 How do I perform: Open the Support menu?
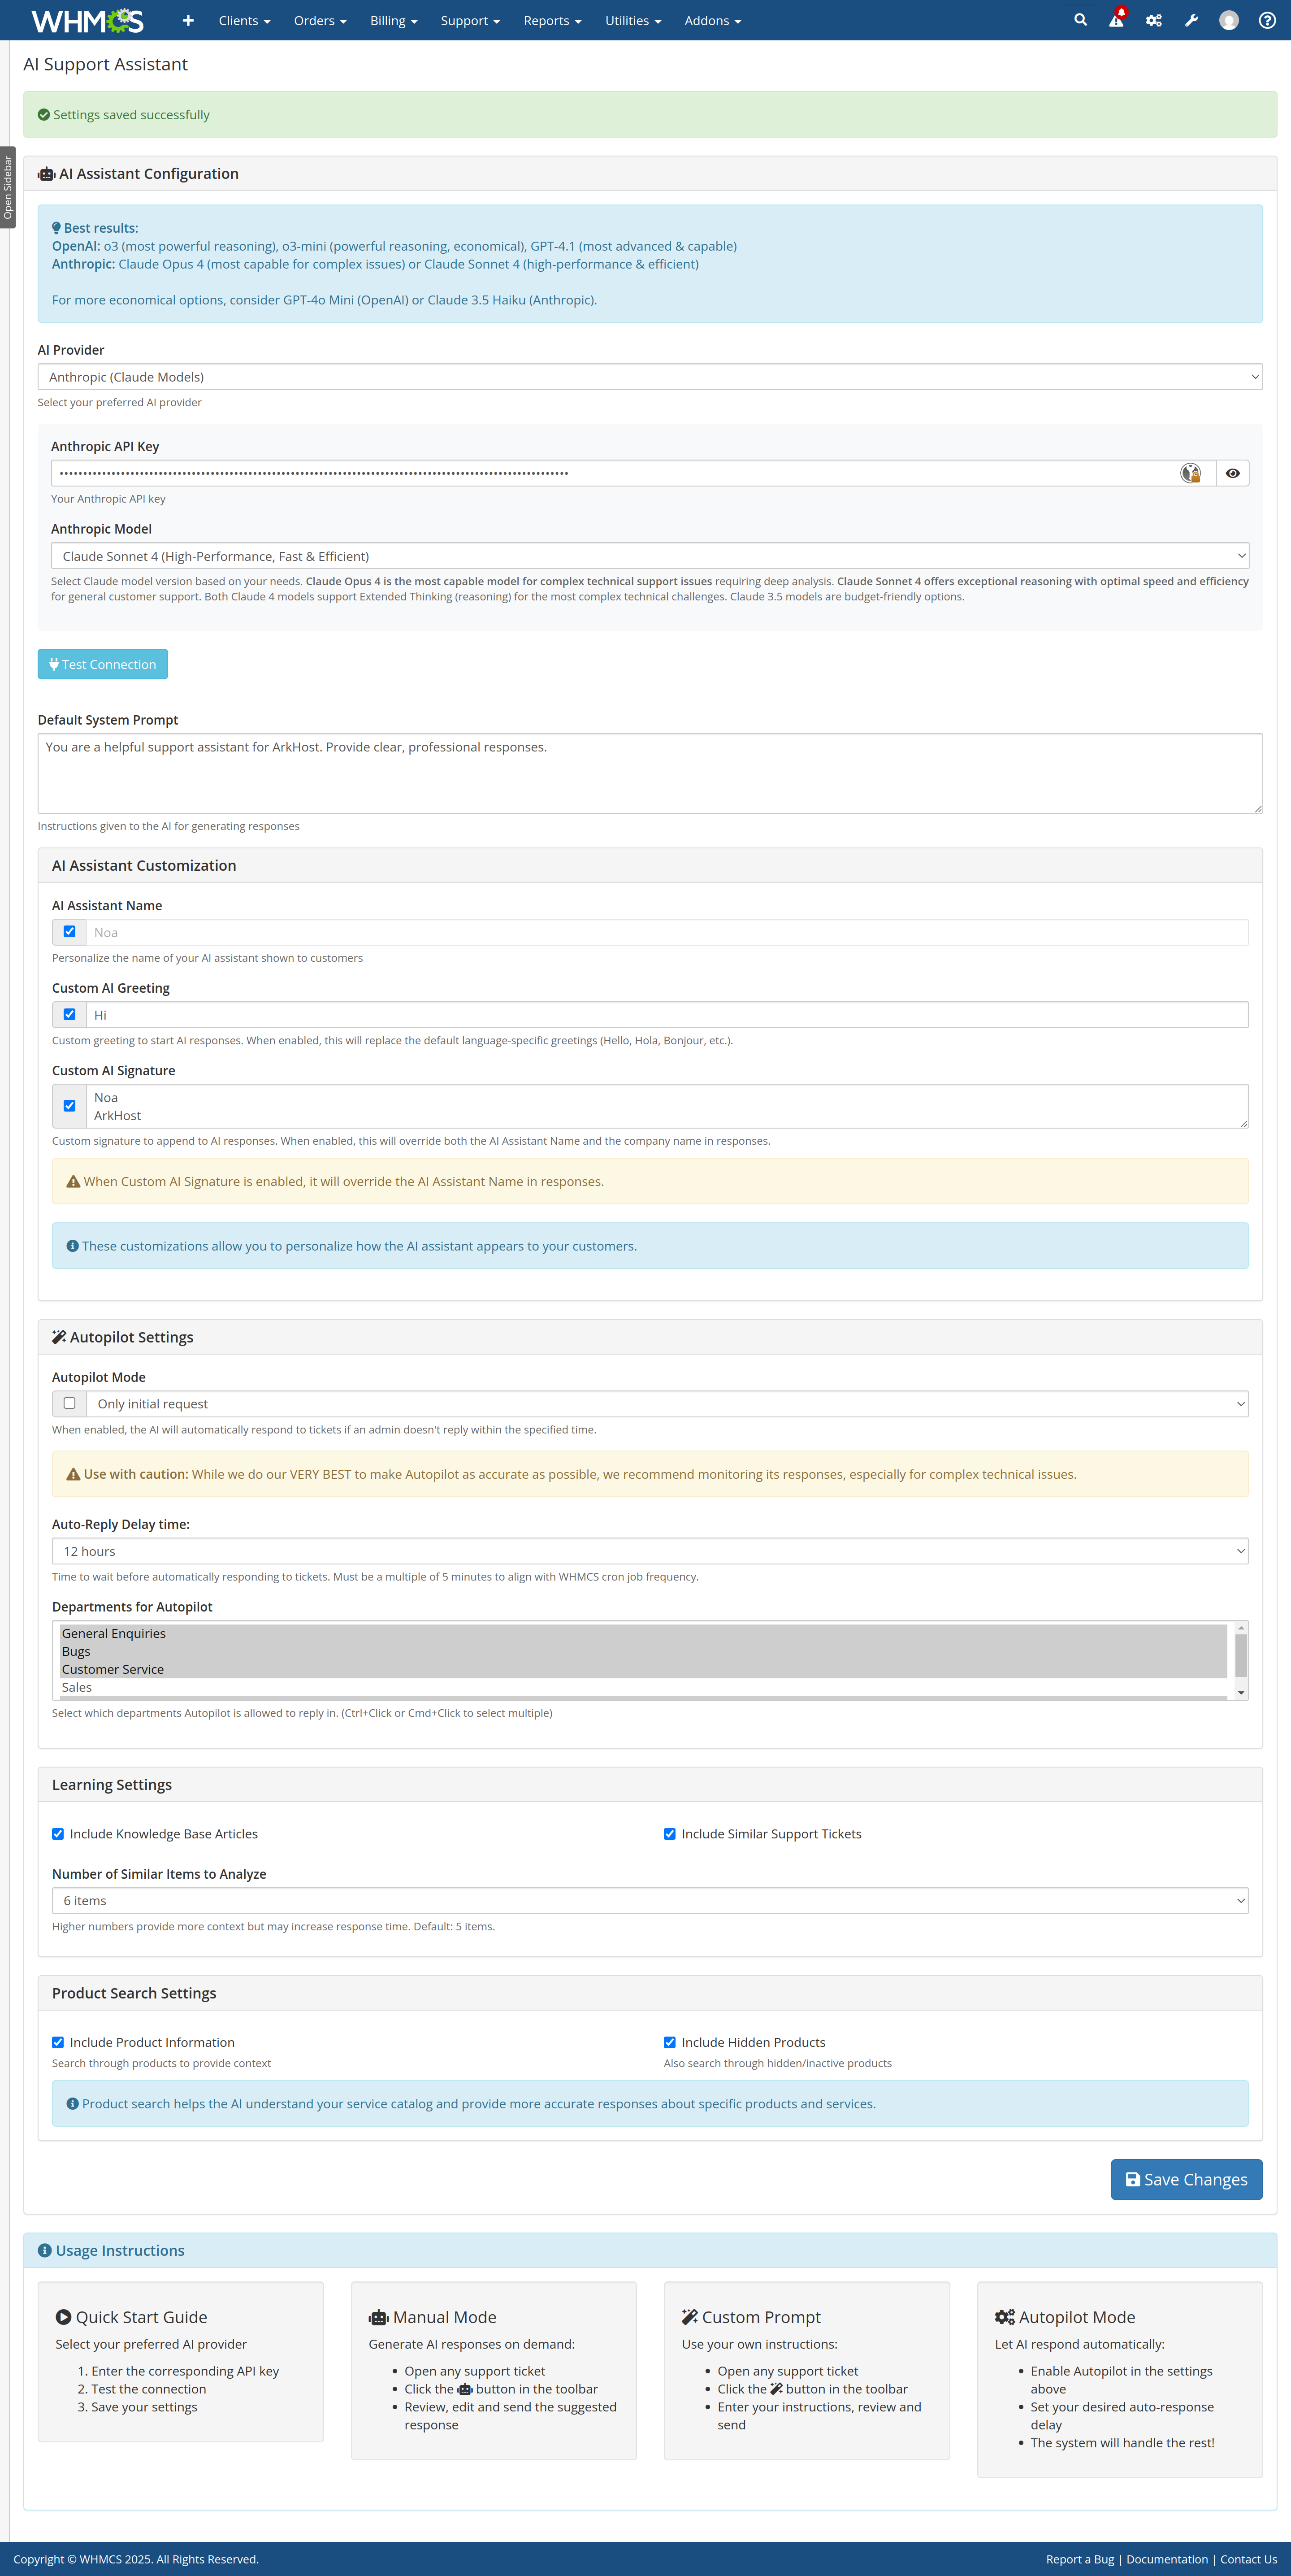coord(470,20)
